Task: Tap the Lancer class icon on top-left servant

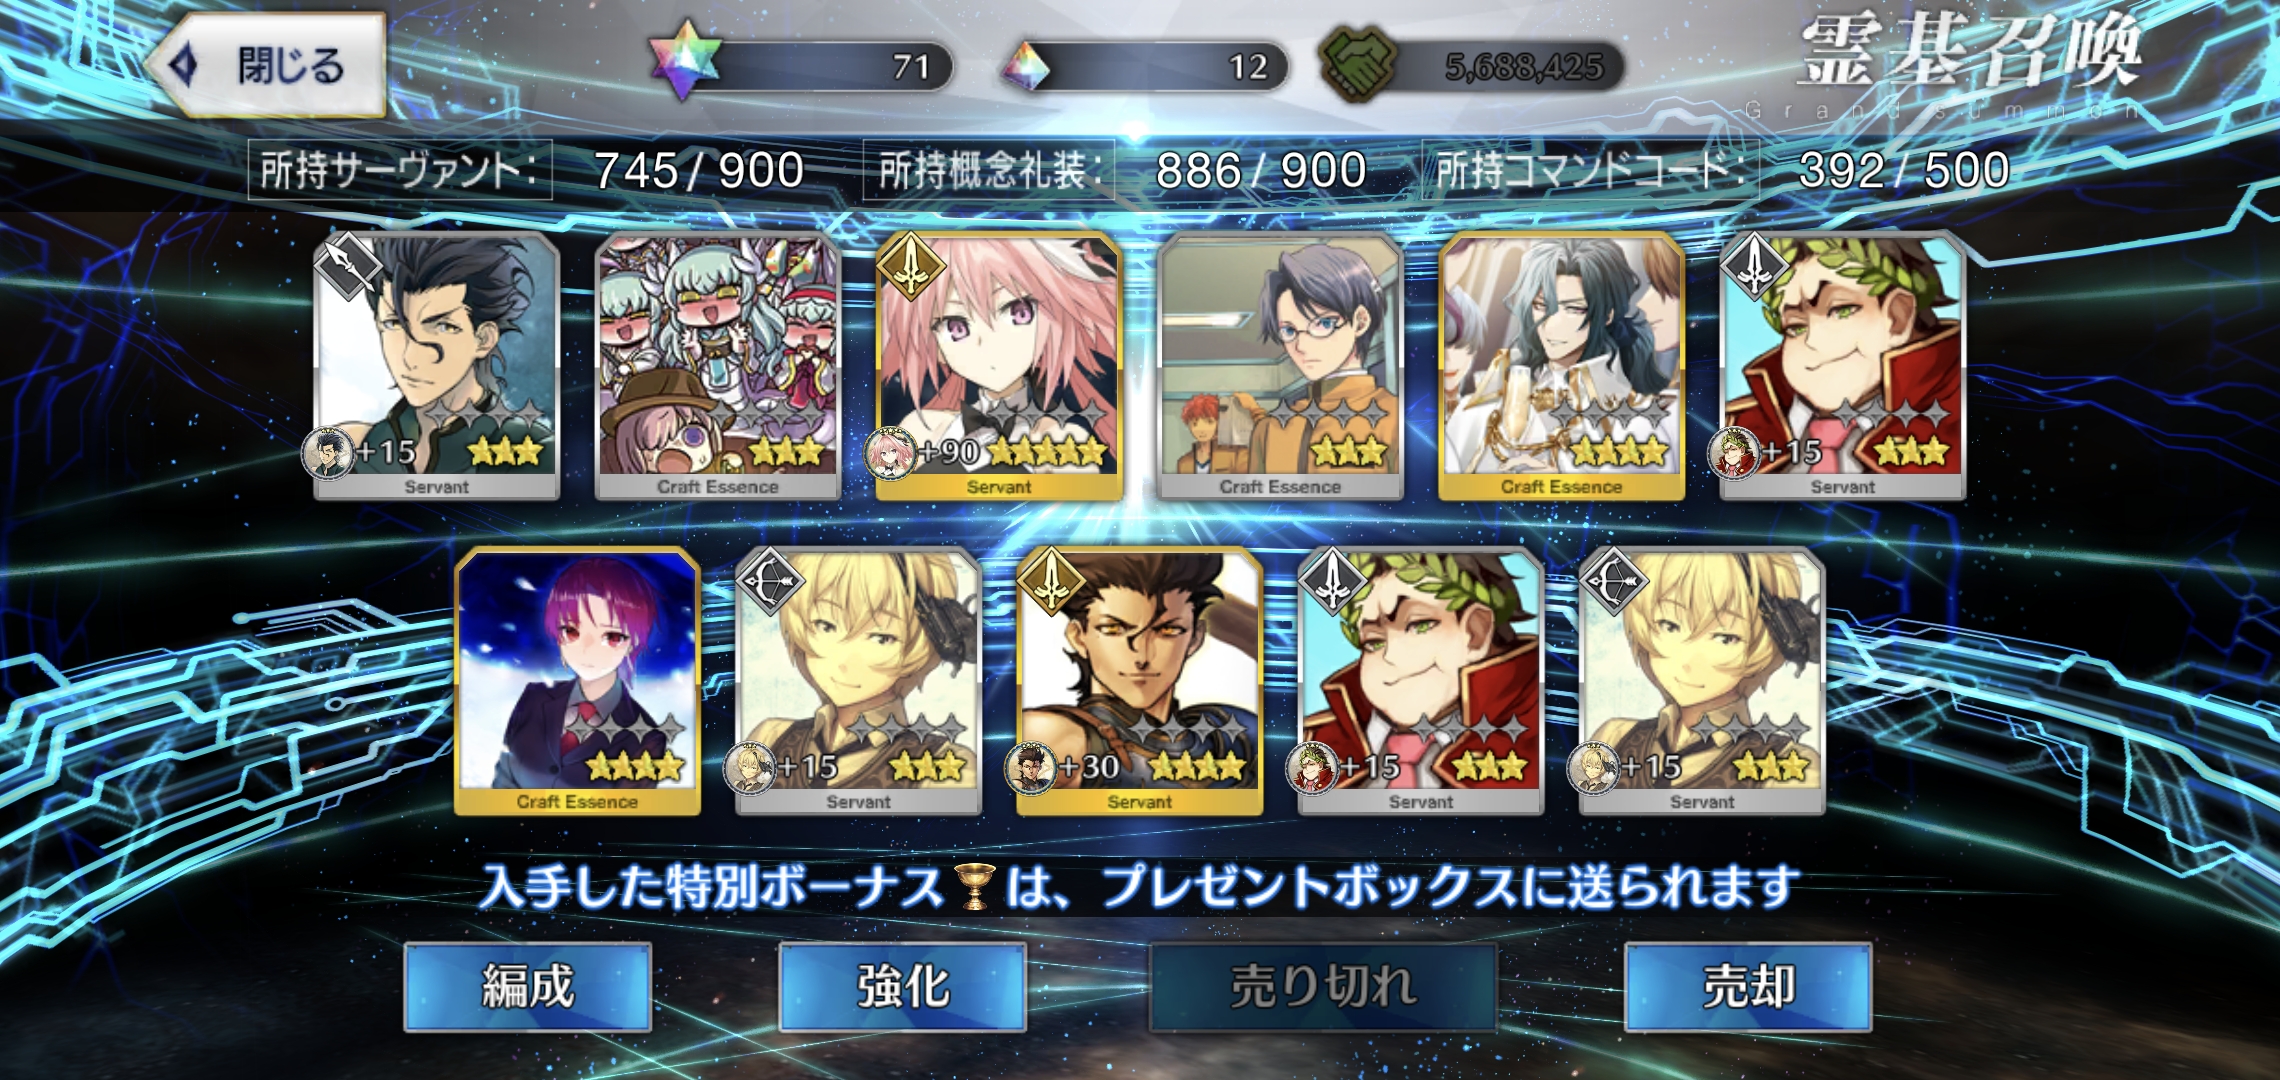Action: [348, 266]
